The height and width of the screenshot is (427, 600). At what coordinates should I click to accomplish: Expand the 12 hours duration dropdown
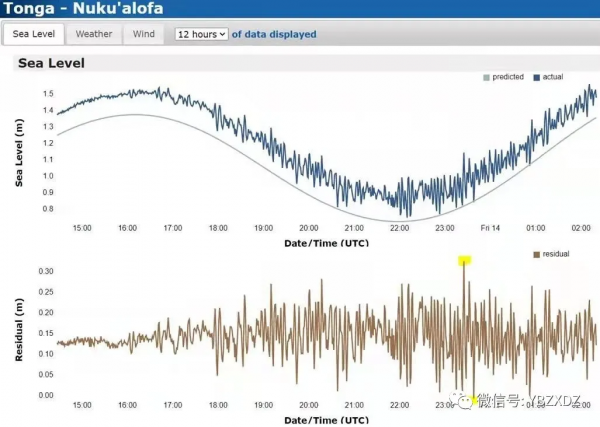pos(201,34)
